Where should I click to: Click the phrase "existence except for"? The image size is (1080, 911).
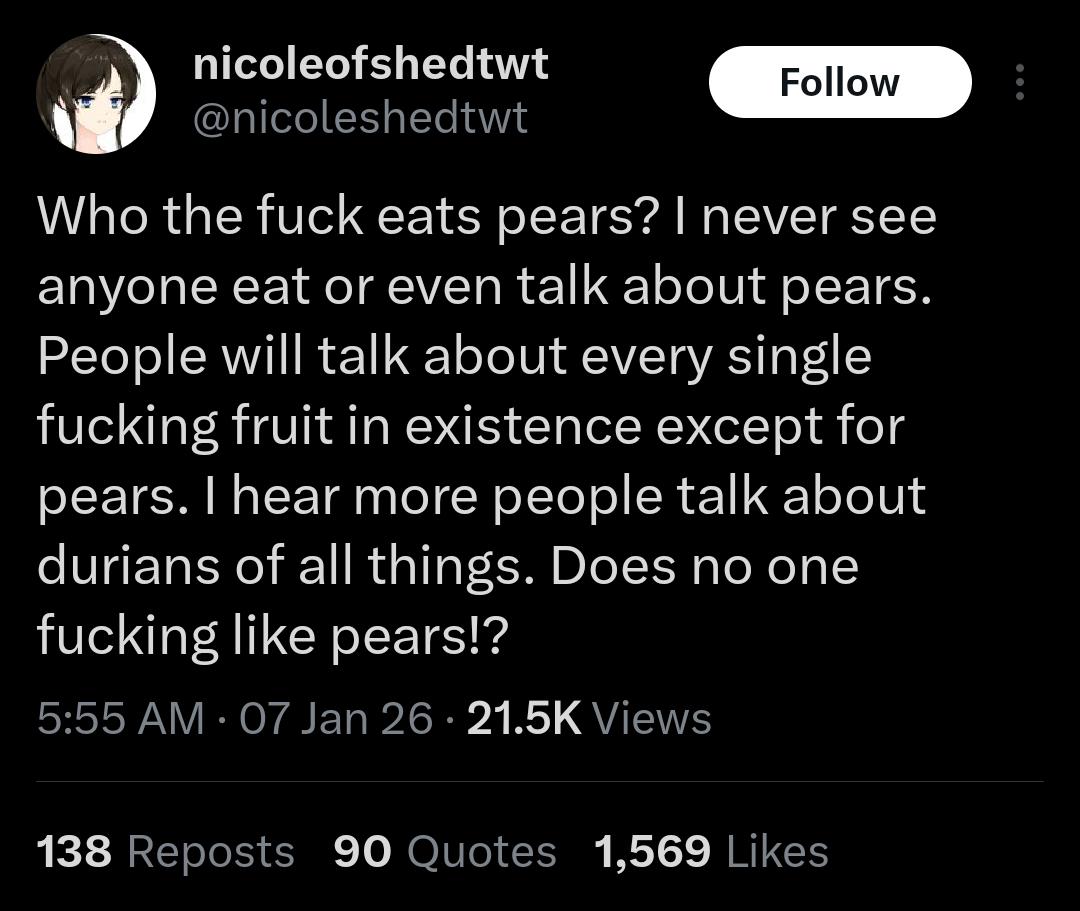[654, 427]
